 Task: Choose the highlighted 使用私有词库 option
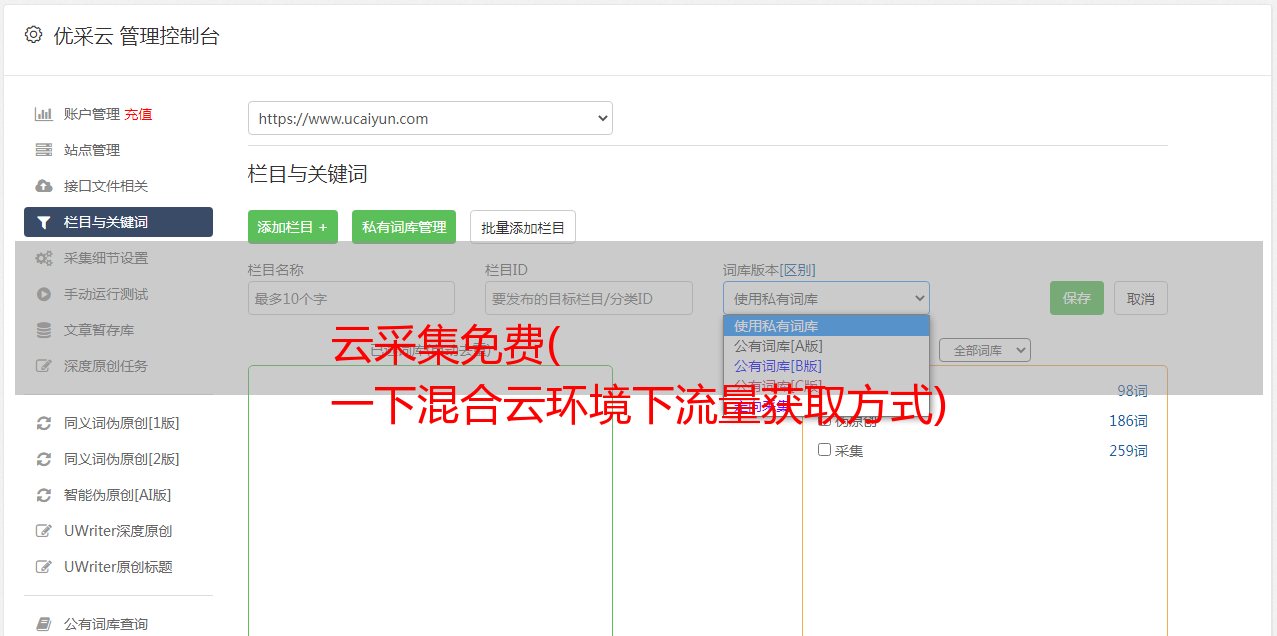tap(826, 326)
